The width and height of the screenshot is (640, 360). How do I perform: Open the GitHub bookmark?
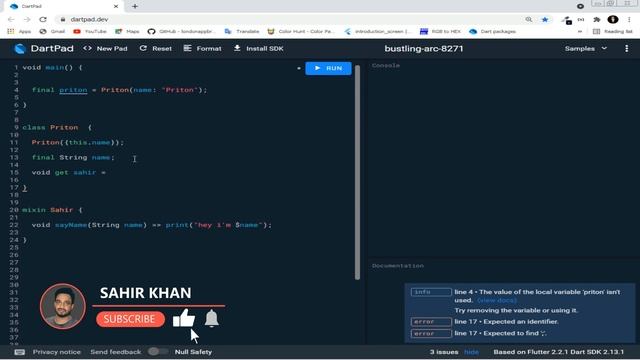point(181,31)
